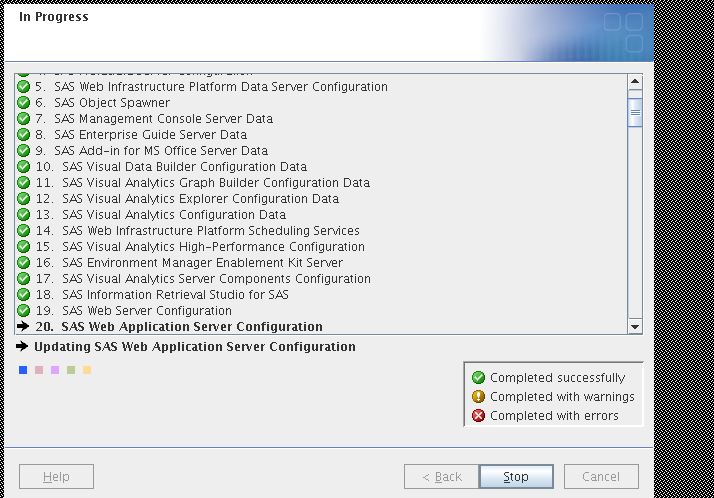This screenshot has width=714, height=498.
Task: Click the Help button
Action: pyautogui.click(x=56, y=477)
